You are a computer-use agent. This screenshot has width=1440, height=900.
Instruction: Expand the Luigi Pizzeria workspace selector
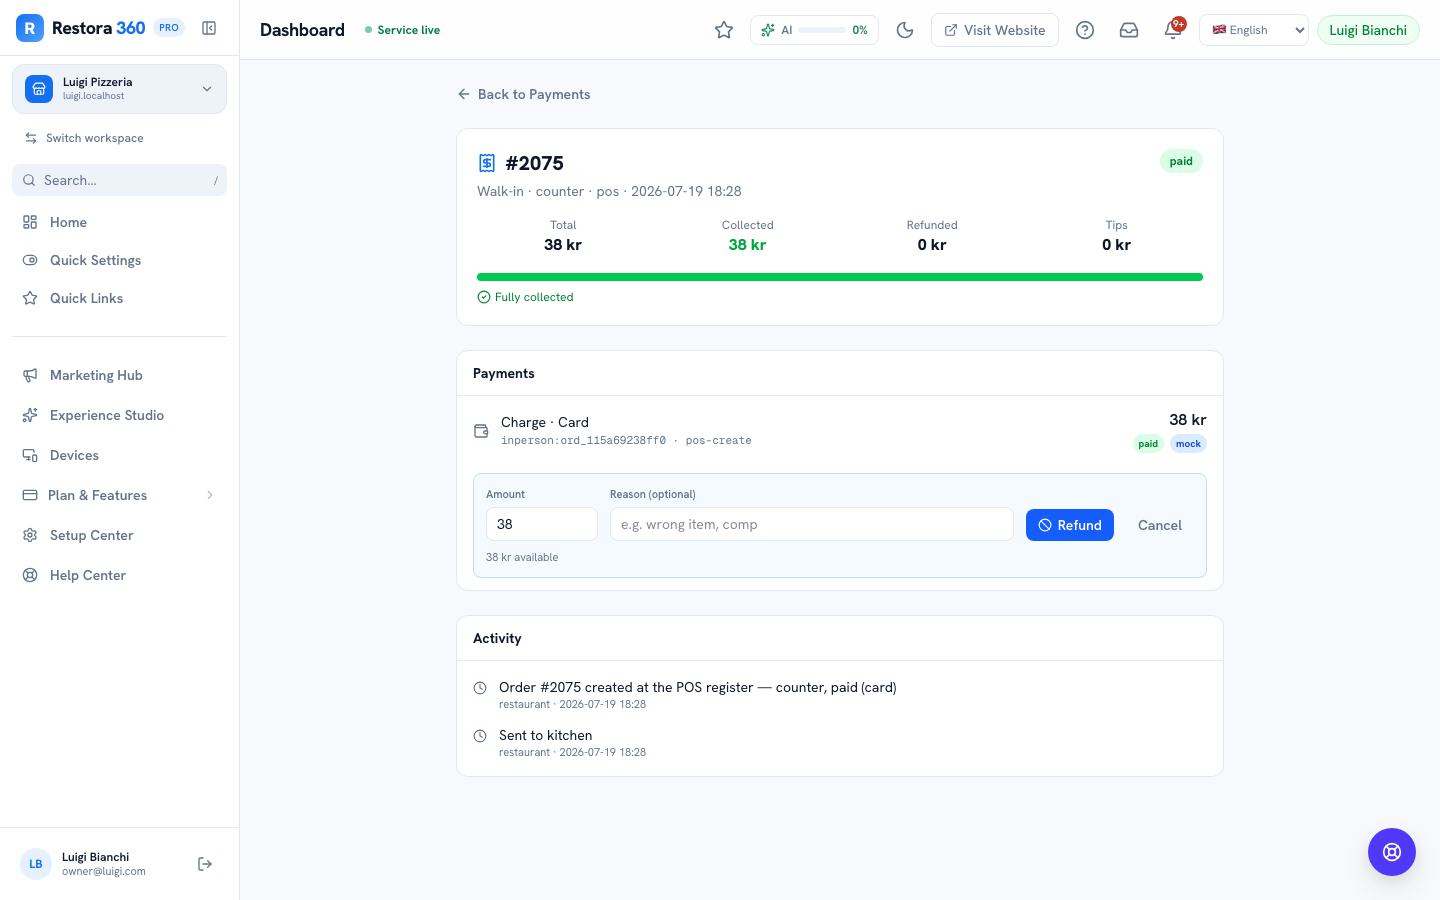click(x=119, y=89)
